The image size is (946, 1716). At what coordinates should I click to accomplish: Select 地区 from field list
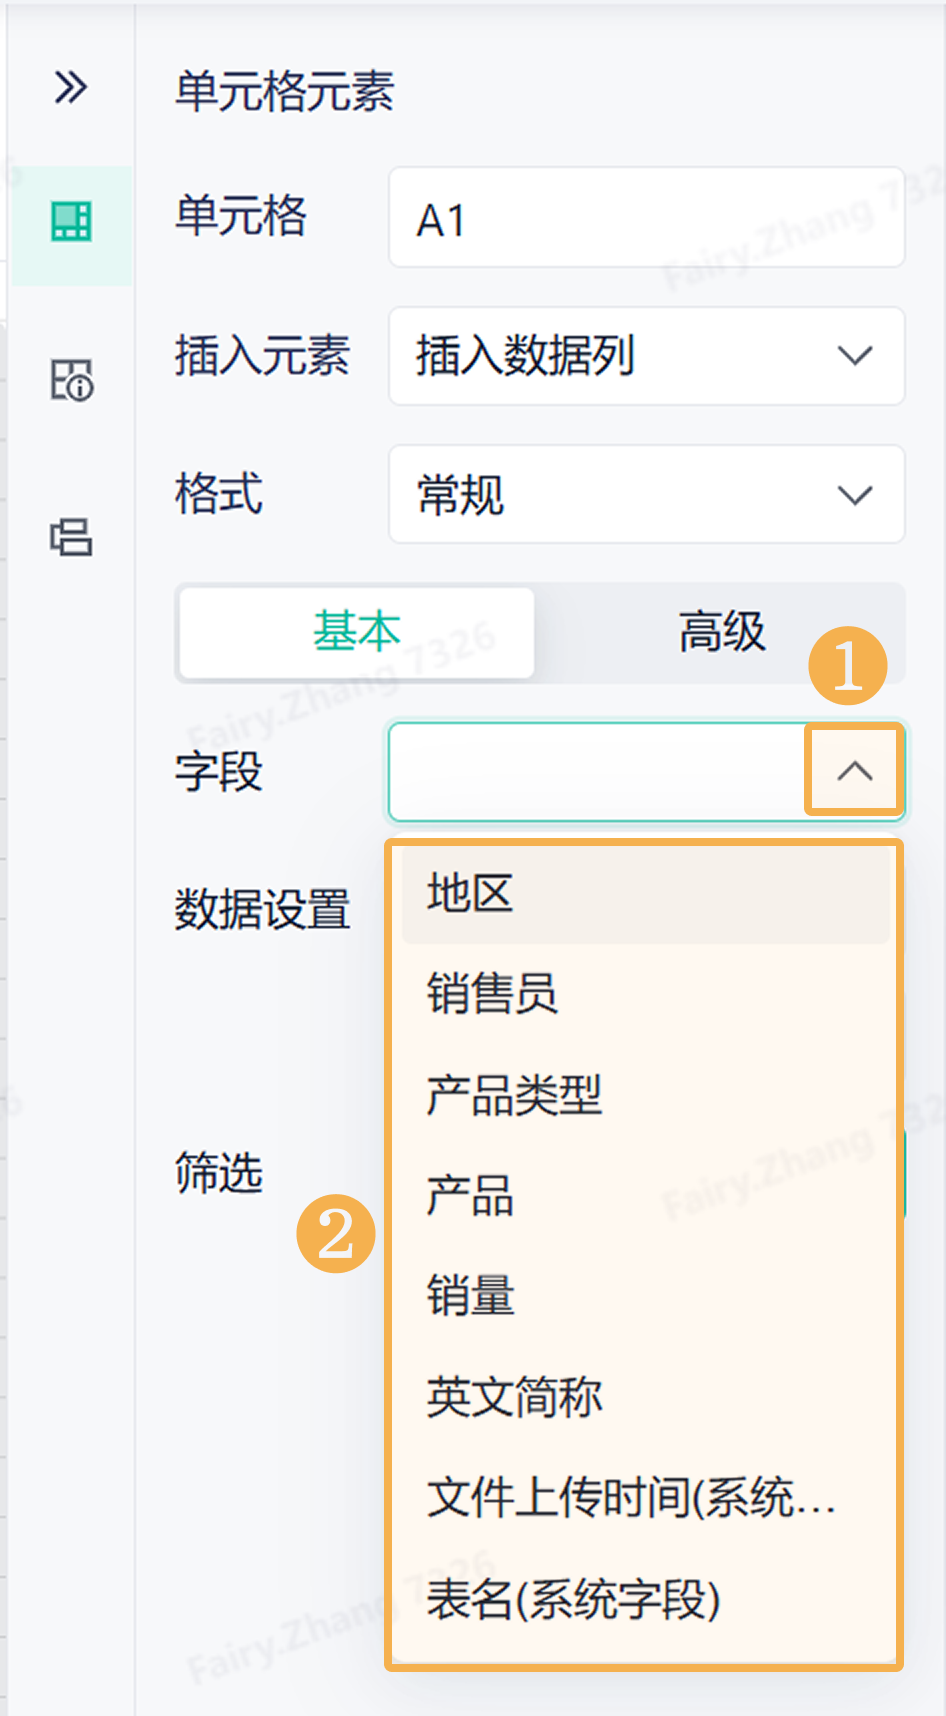click(x=645, y=894)
